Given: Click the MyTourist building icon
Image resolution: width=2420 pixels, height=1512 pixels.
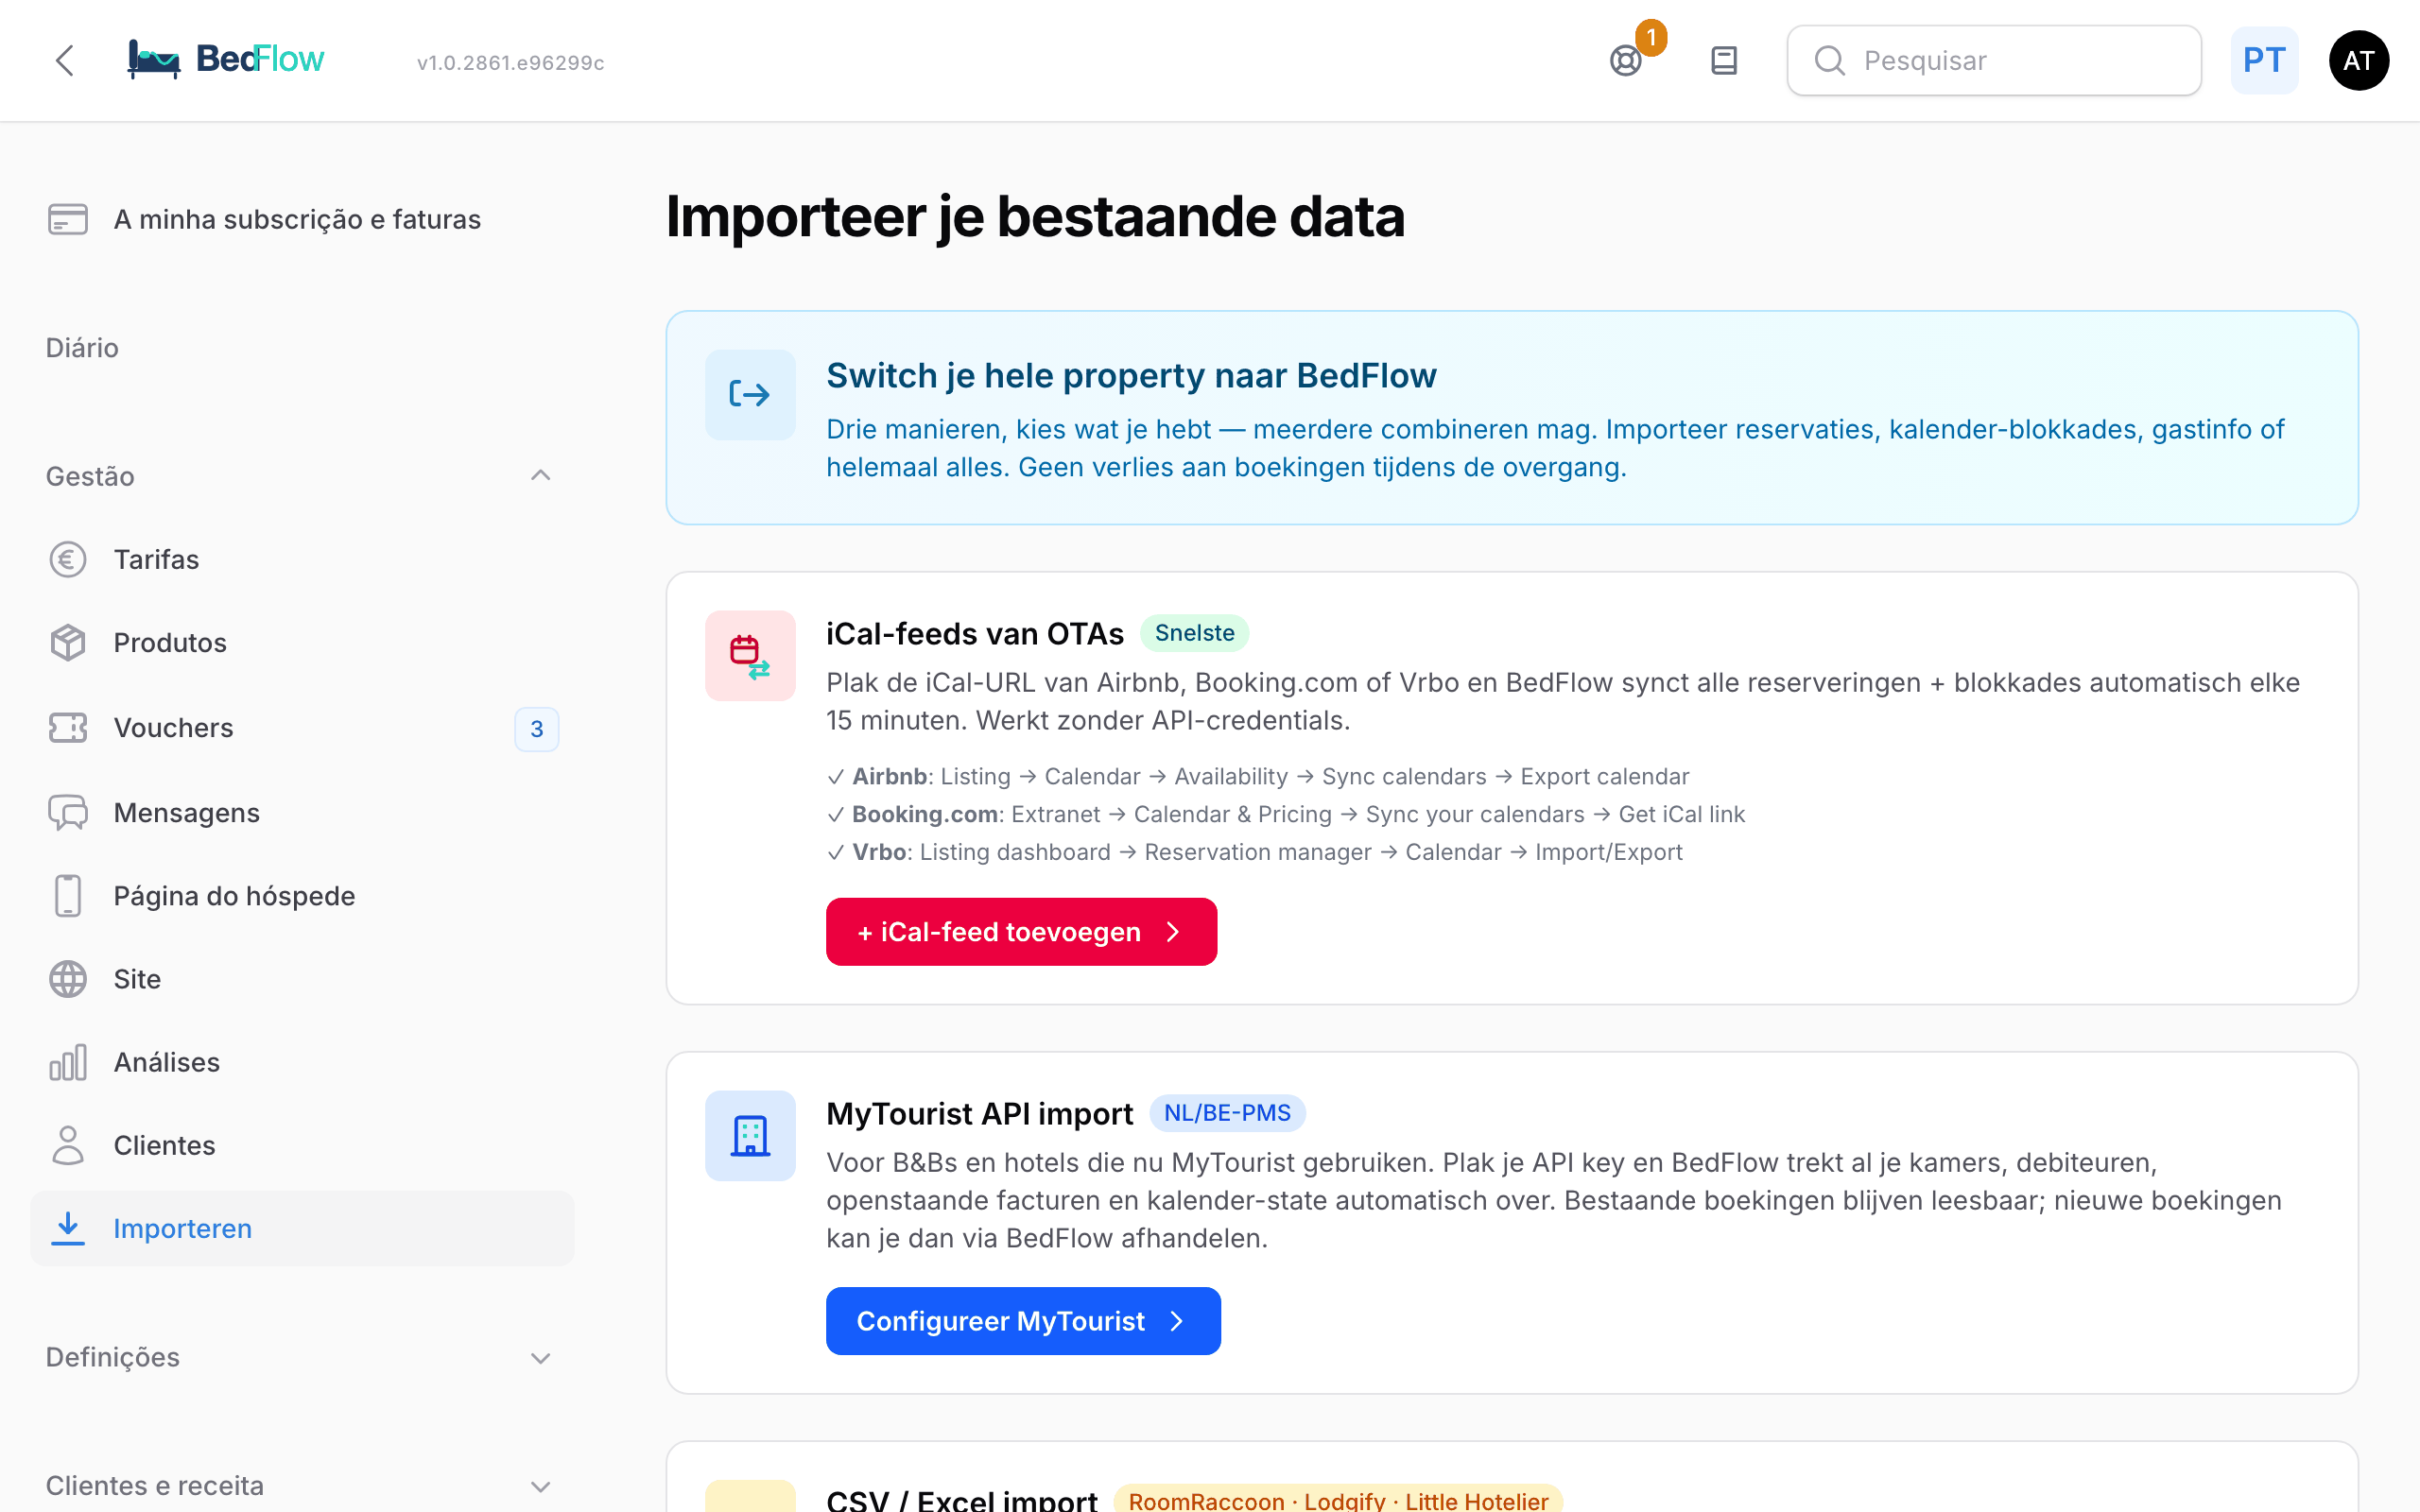Looking at the screenshot, I should point(750,1136).
